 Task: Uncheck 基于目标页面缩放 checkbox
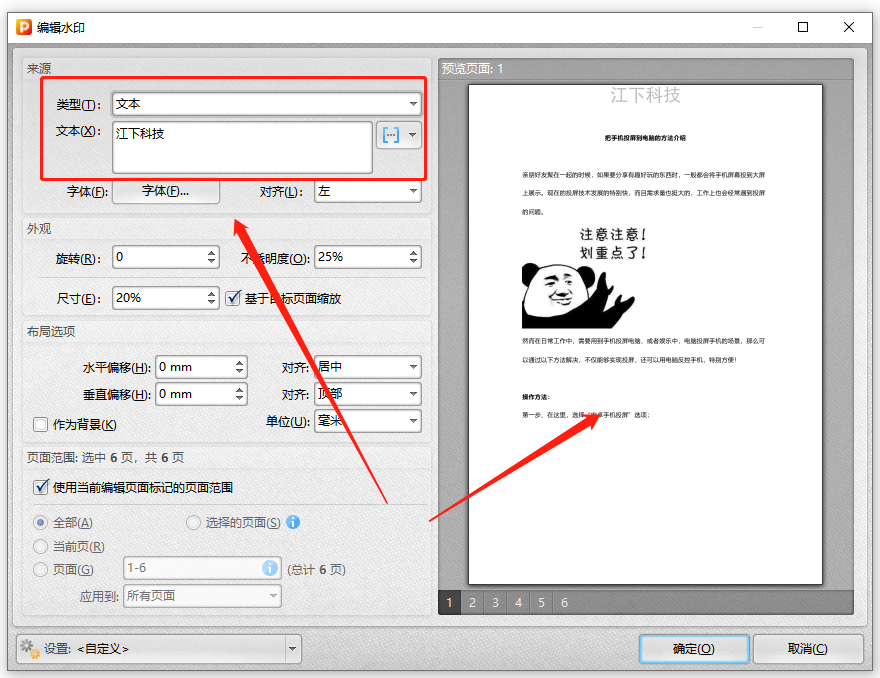[x=234, y=297]
